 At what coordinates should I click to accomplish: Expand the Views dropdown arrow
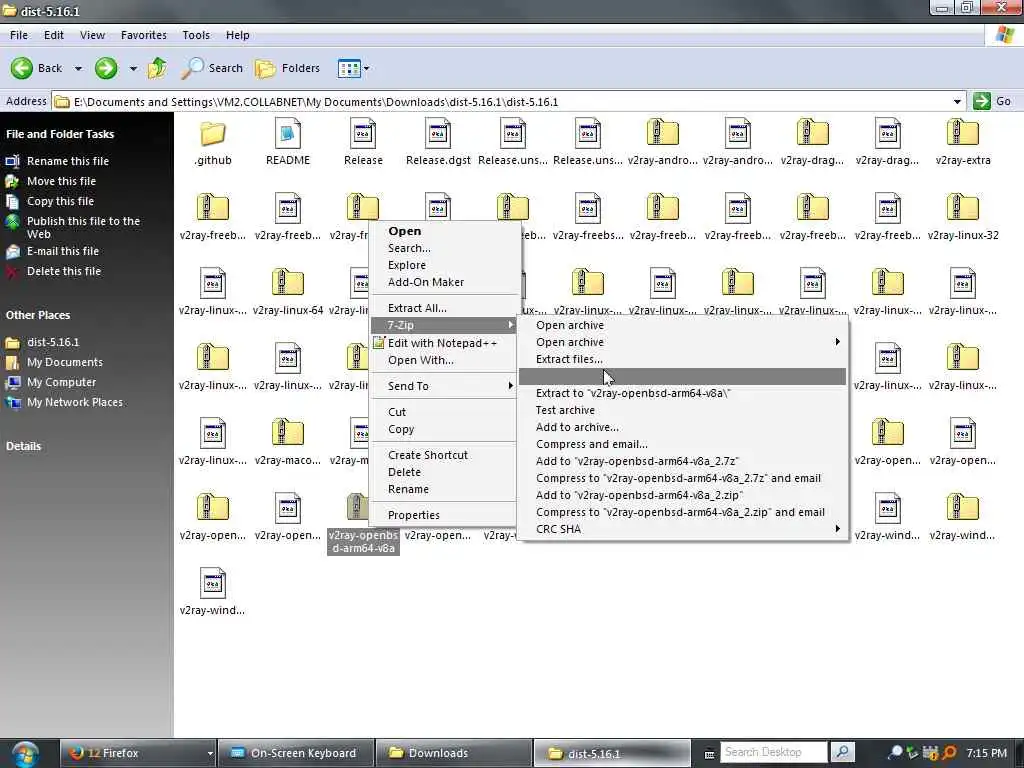[366, 68]
